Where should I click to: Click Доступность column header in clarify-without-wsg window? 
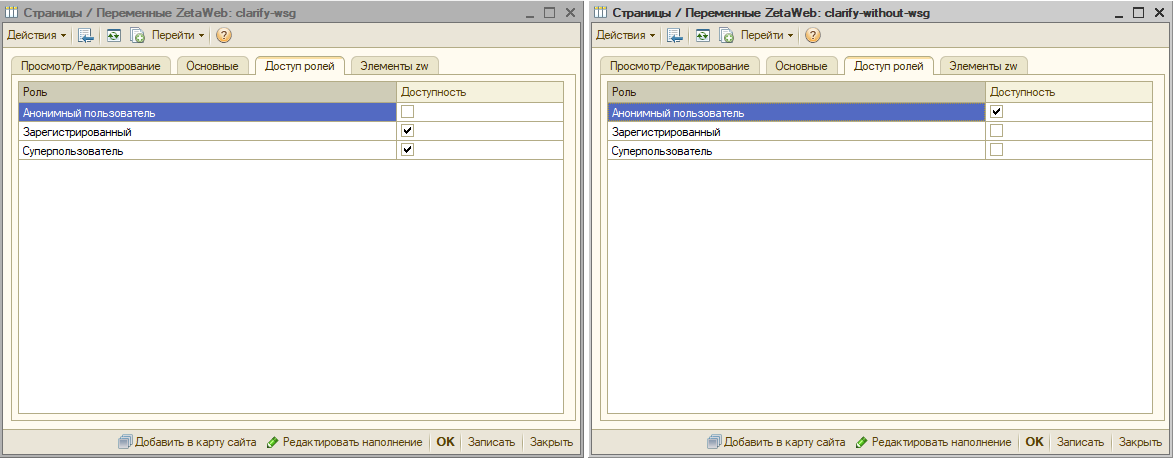pos(1069,92)
